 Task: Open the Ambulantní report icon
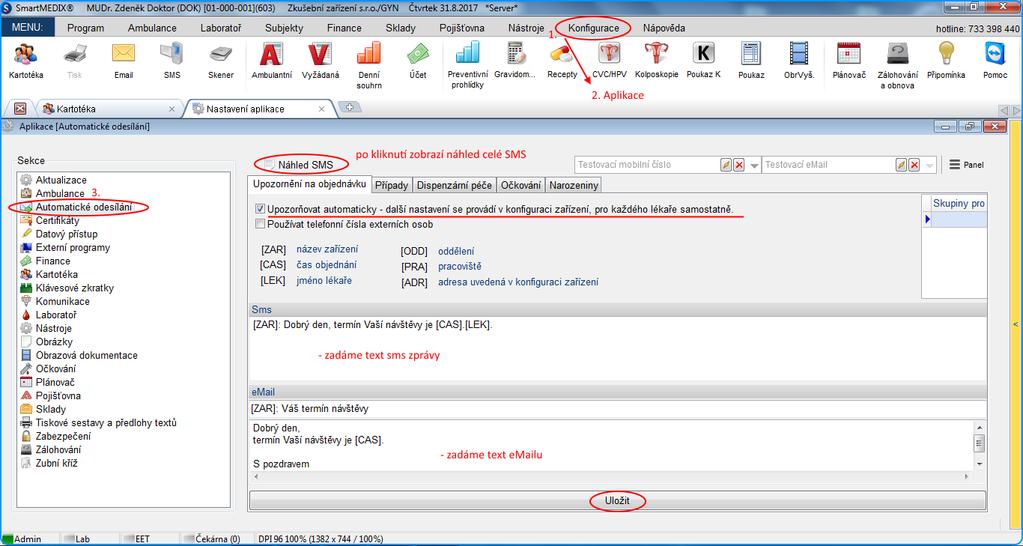pyautogui.click(x=271, y=61)
